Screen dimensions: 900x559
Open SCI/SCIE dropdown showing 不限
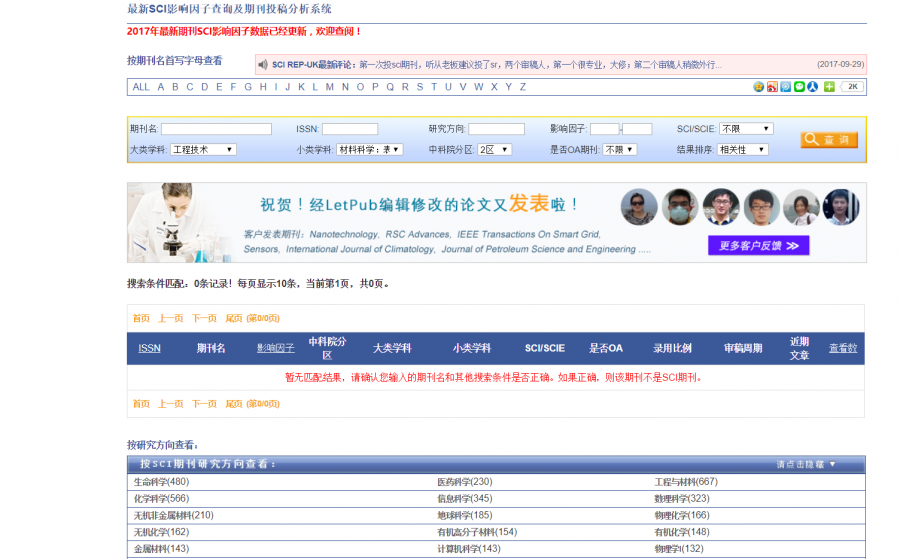tap(746, 129)
